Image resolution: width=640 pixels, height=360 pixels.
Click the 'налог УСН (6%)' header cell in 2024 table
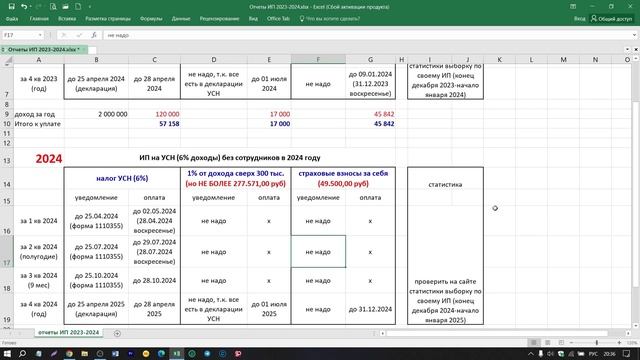(122, 178)
